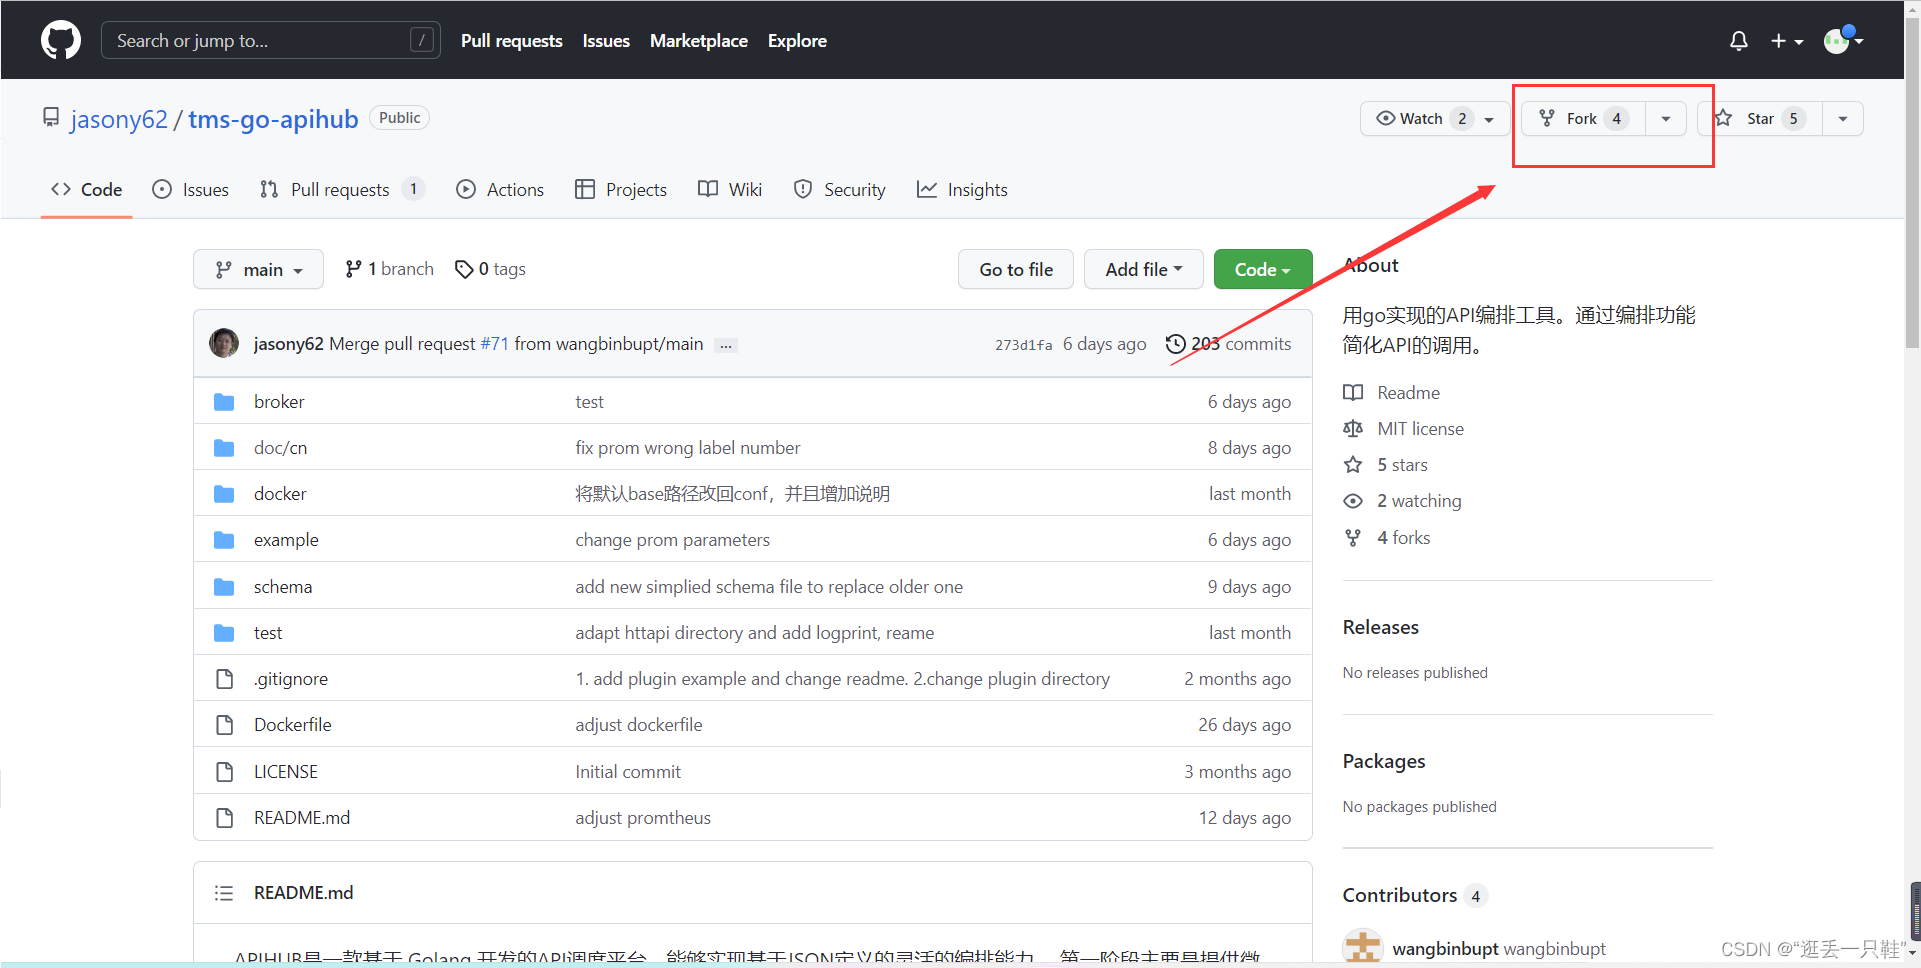Open the schema folder
Image resolution: width=1921 pixels, height=968 pixels.
coord(283,586)
